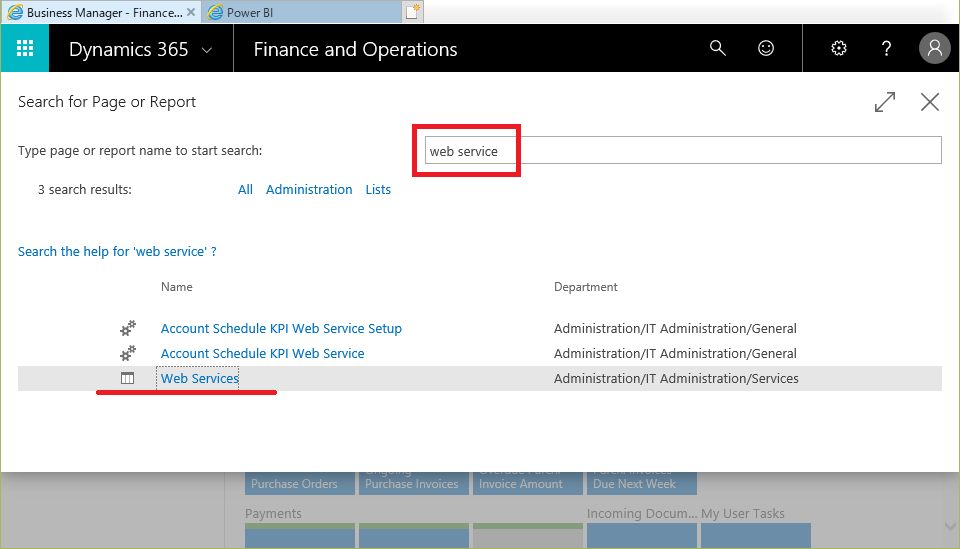Expand the Dynamics 365 dropdown chevron
This screenshot has width=960, height=549.
tap(207, 50)
